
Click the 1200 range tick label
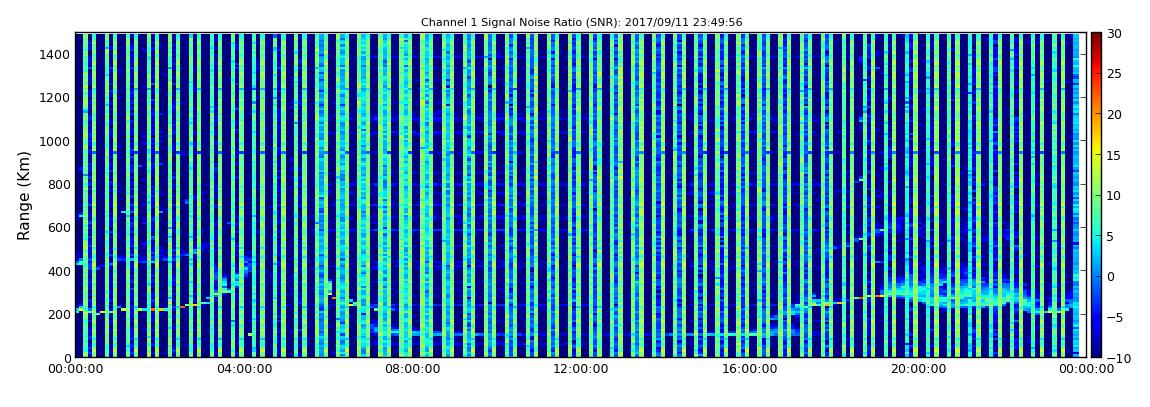(56, 98)
